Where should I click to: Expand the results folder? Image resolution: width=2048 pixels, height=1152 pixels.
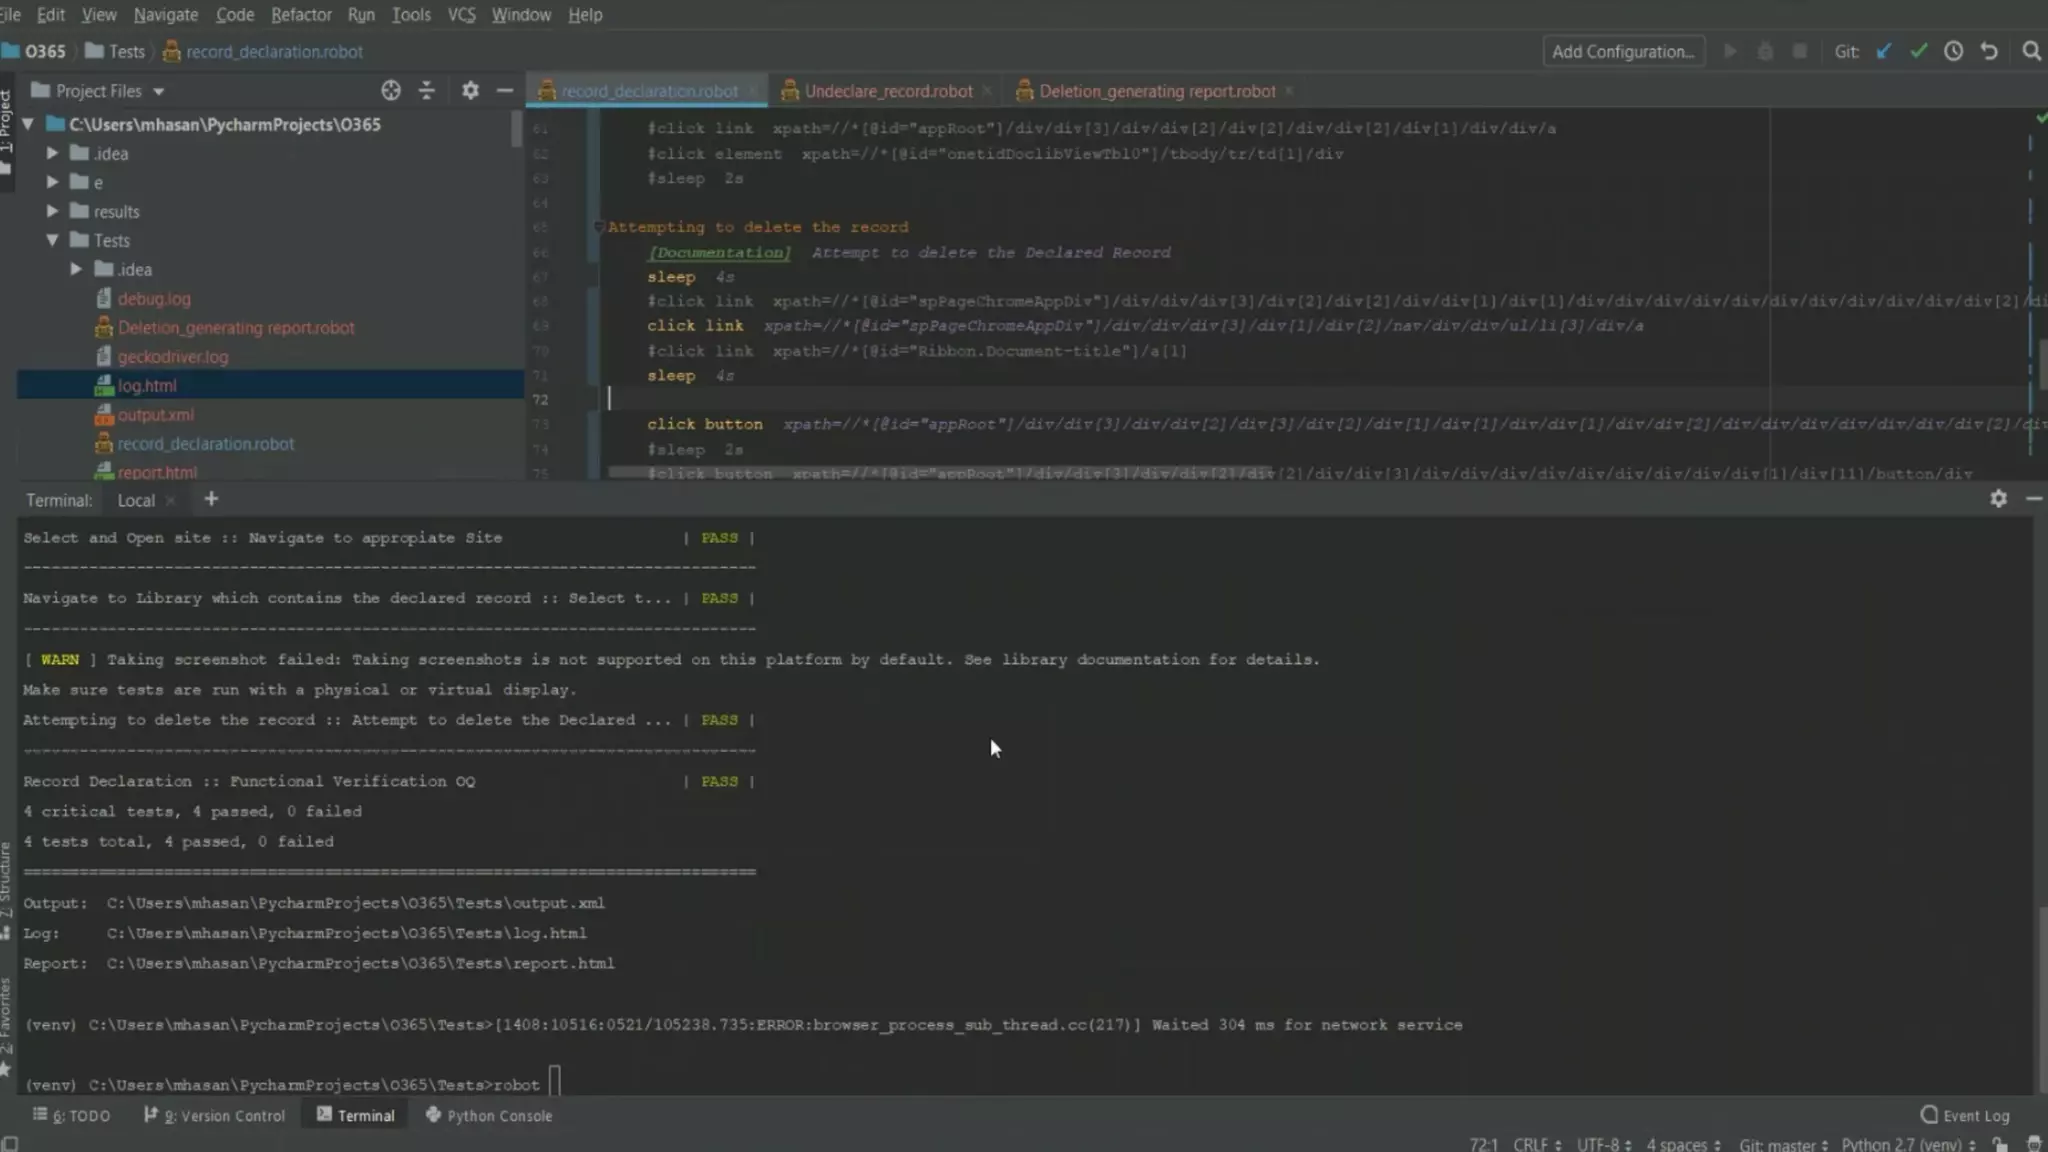coord(52,211)
